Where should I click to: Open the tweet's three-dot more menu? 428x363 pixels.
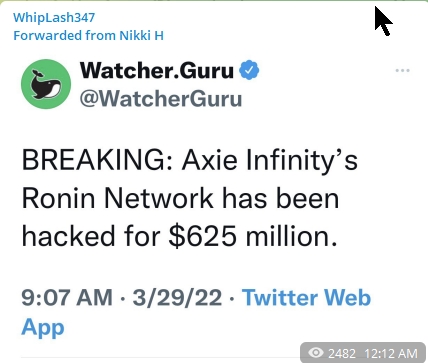(402, 70)
